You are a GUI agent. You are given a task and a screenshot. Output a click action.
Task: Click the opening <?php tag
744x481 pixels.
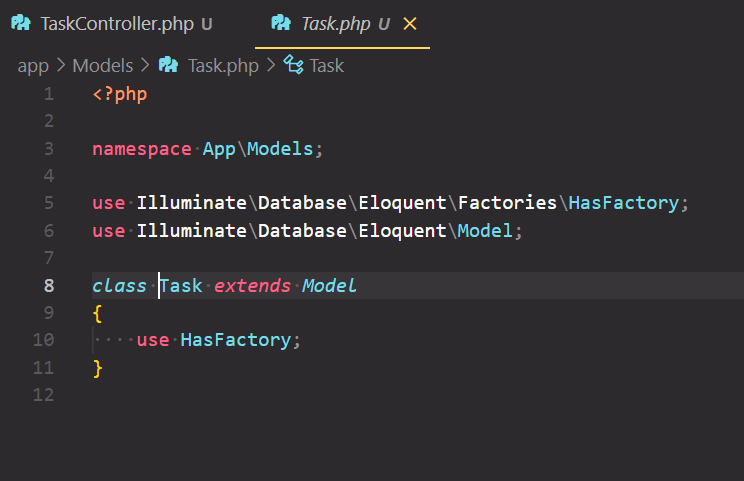point(120,94)
